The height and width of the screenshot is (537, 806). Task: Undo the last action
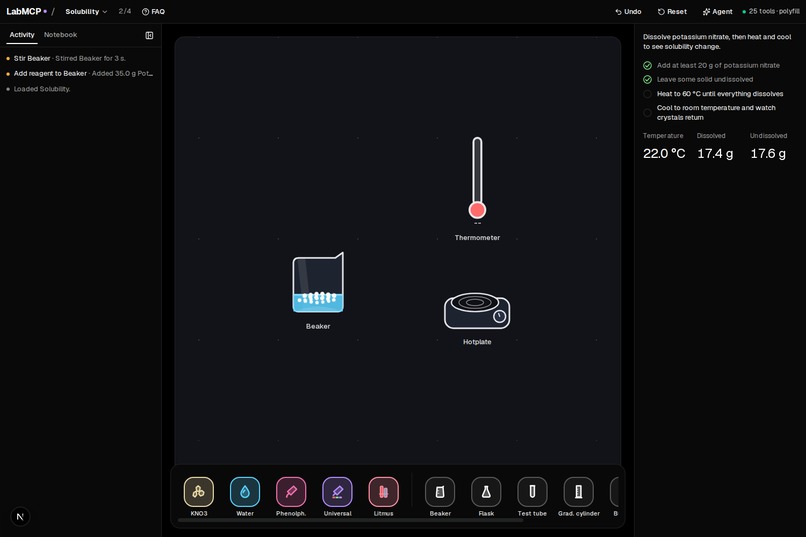[628, 11]
